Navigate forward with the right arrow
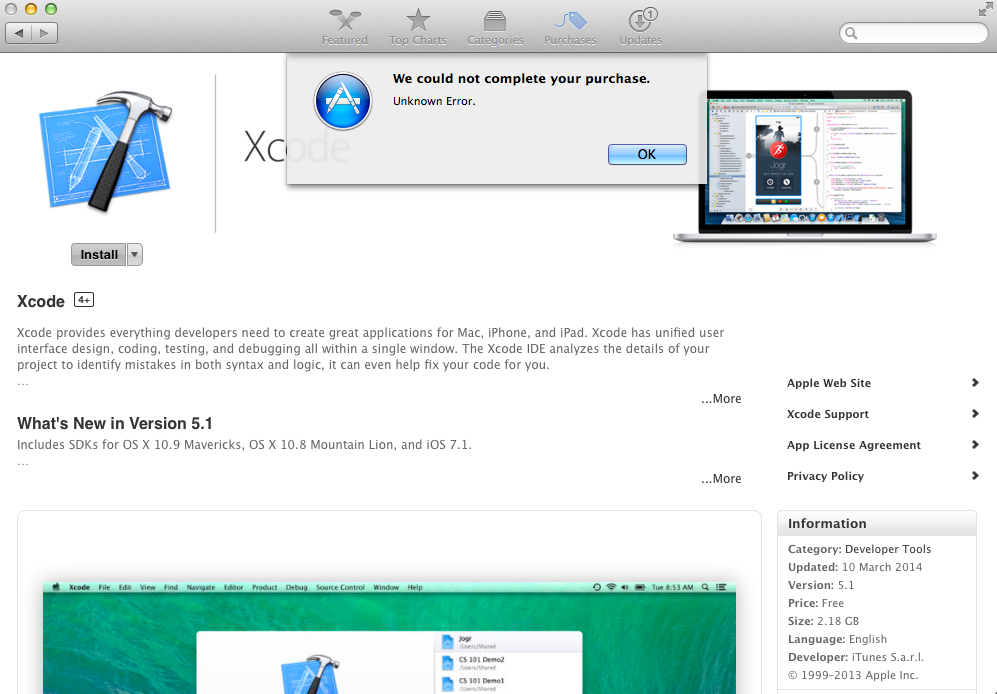This screenshot has height=694, width=997. [x=42, y=32]
